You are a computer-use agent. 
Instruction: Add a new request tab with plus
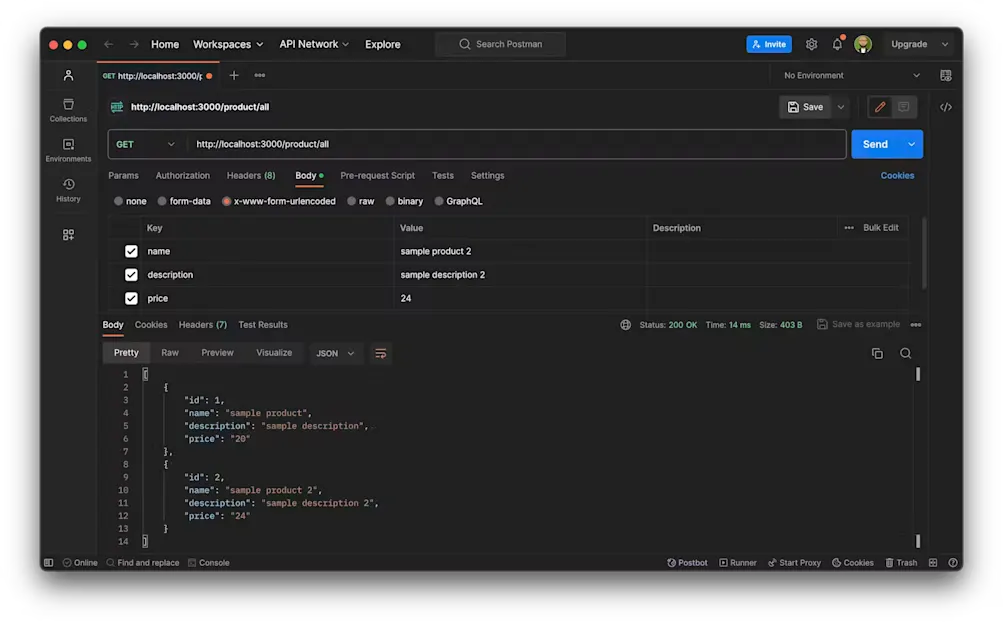point(234,75)
